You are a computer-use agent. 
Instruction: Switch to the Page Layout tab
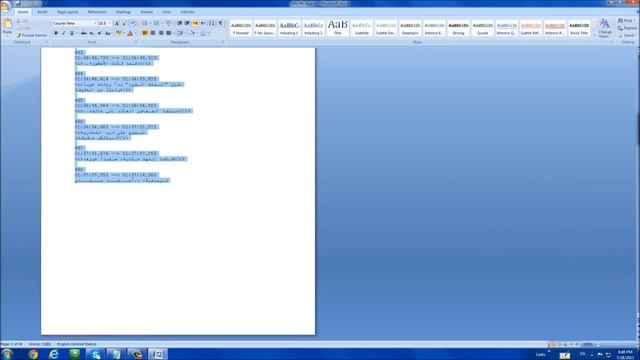click(x=67, y=12)
